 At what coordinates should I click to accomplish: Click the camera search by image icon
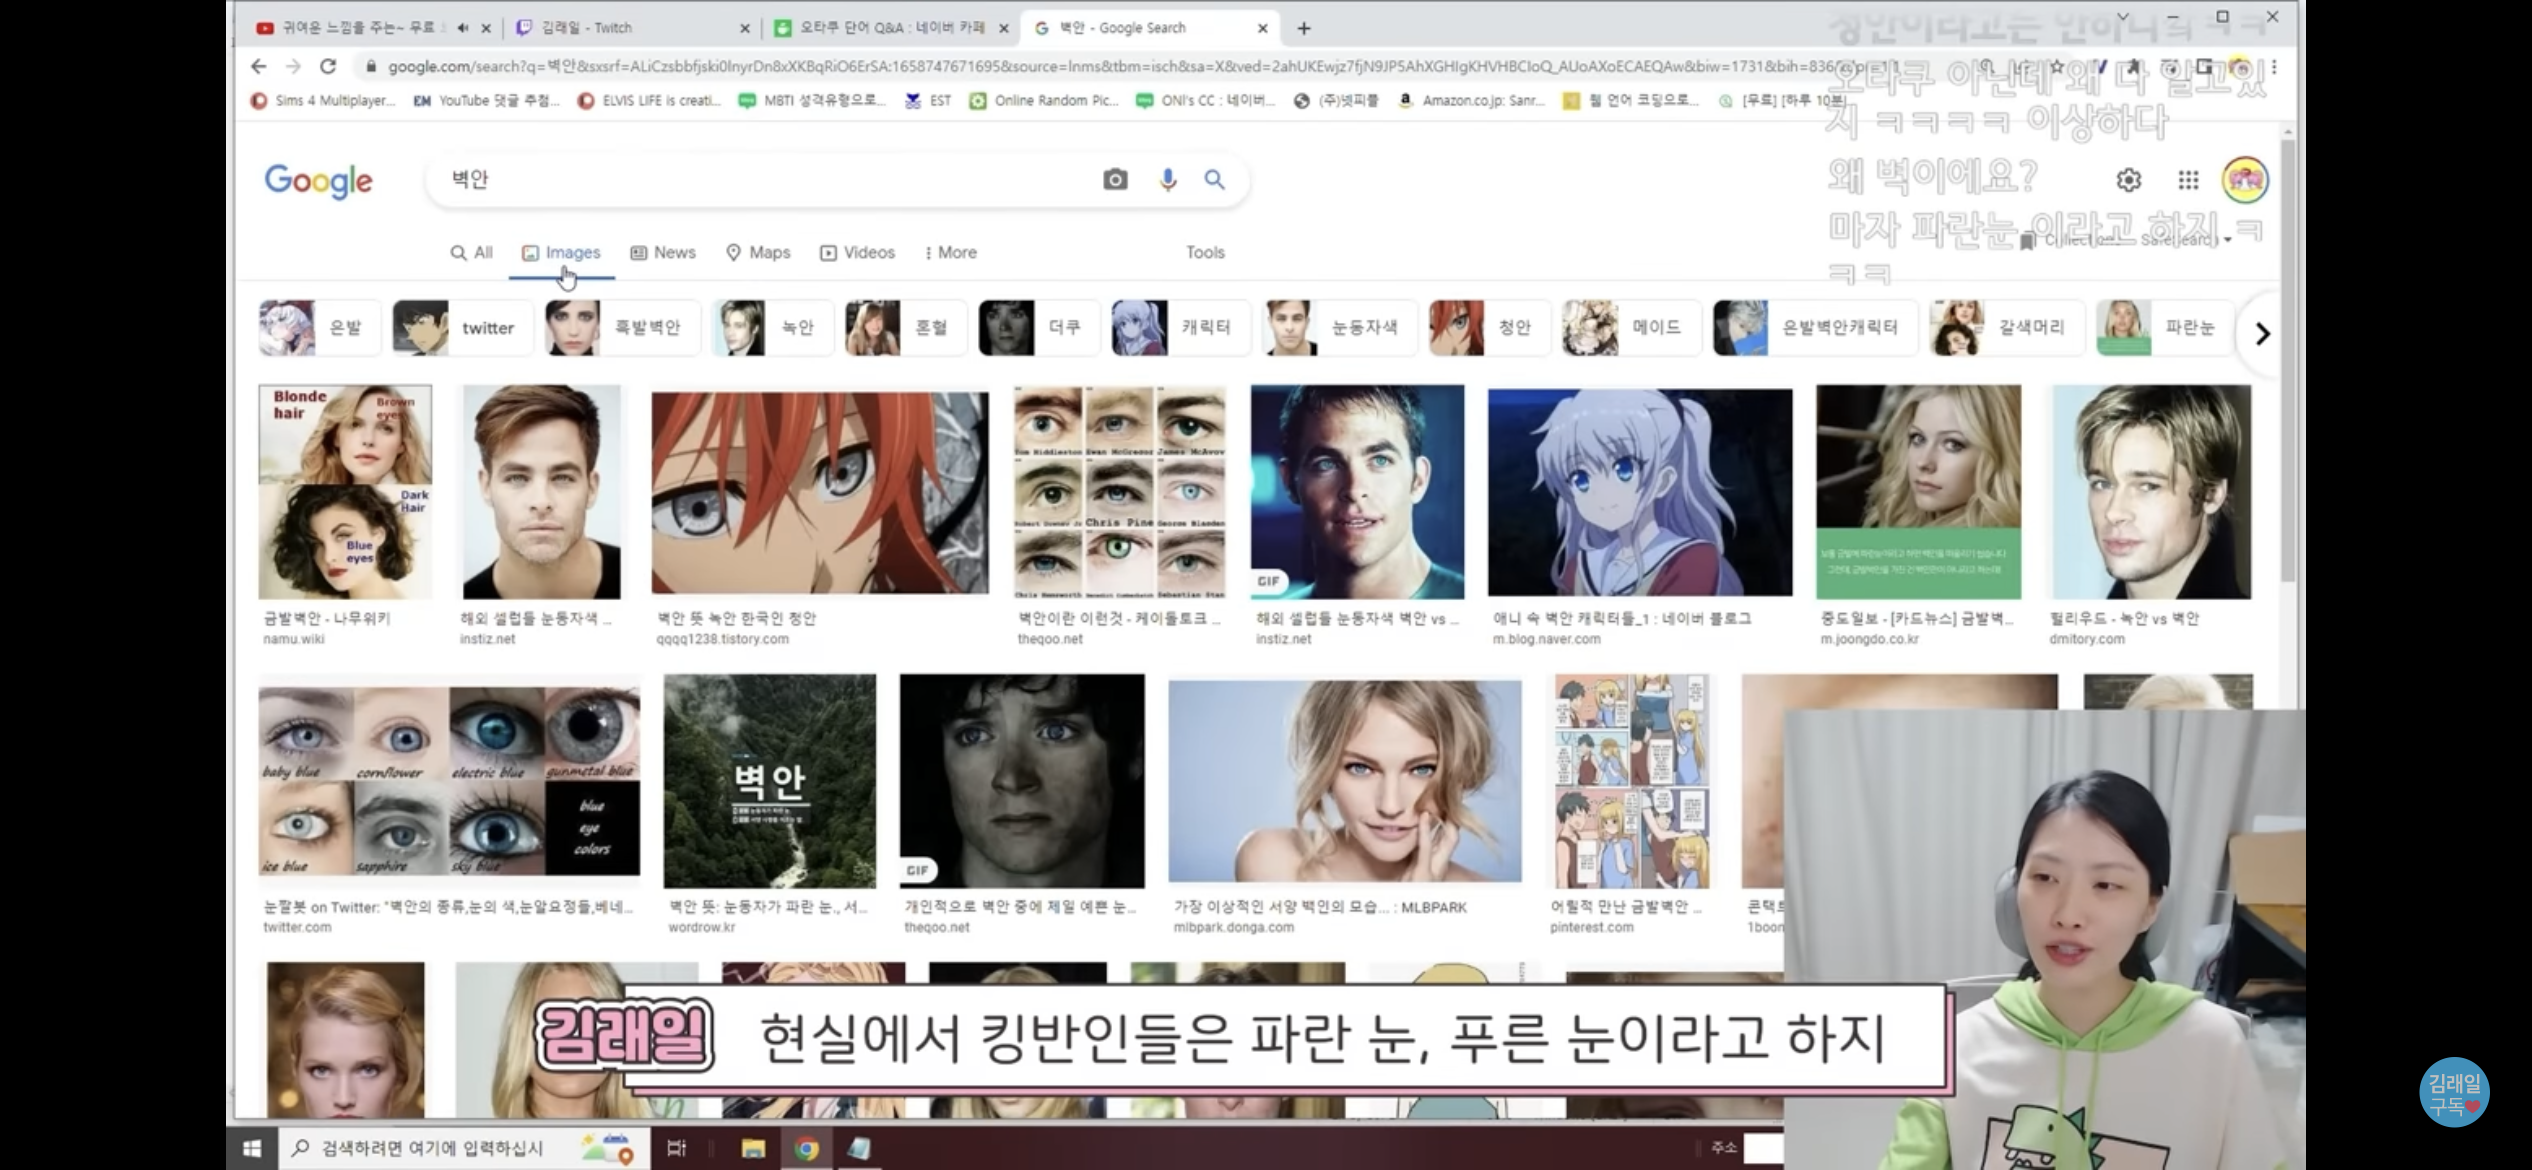coord(1115,180)
